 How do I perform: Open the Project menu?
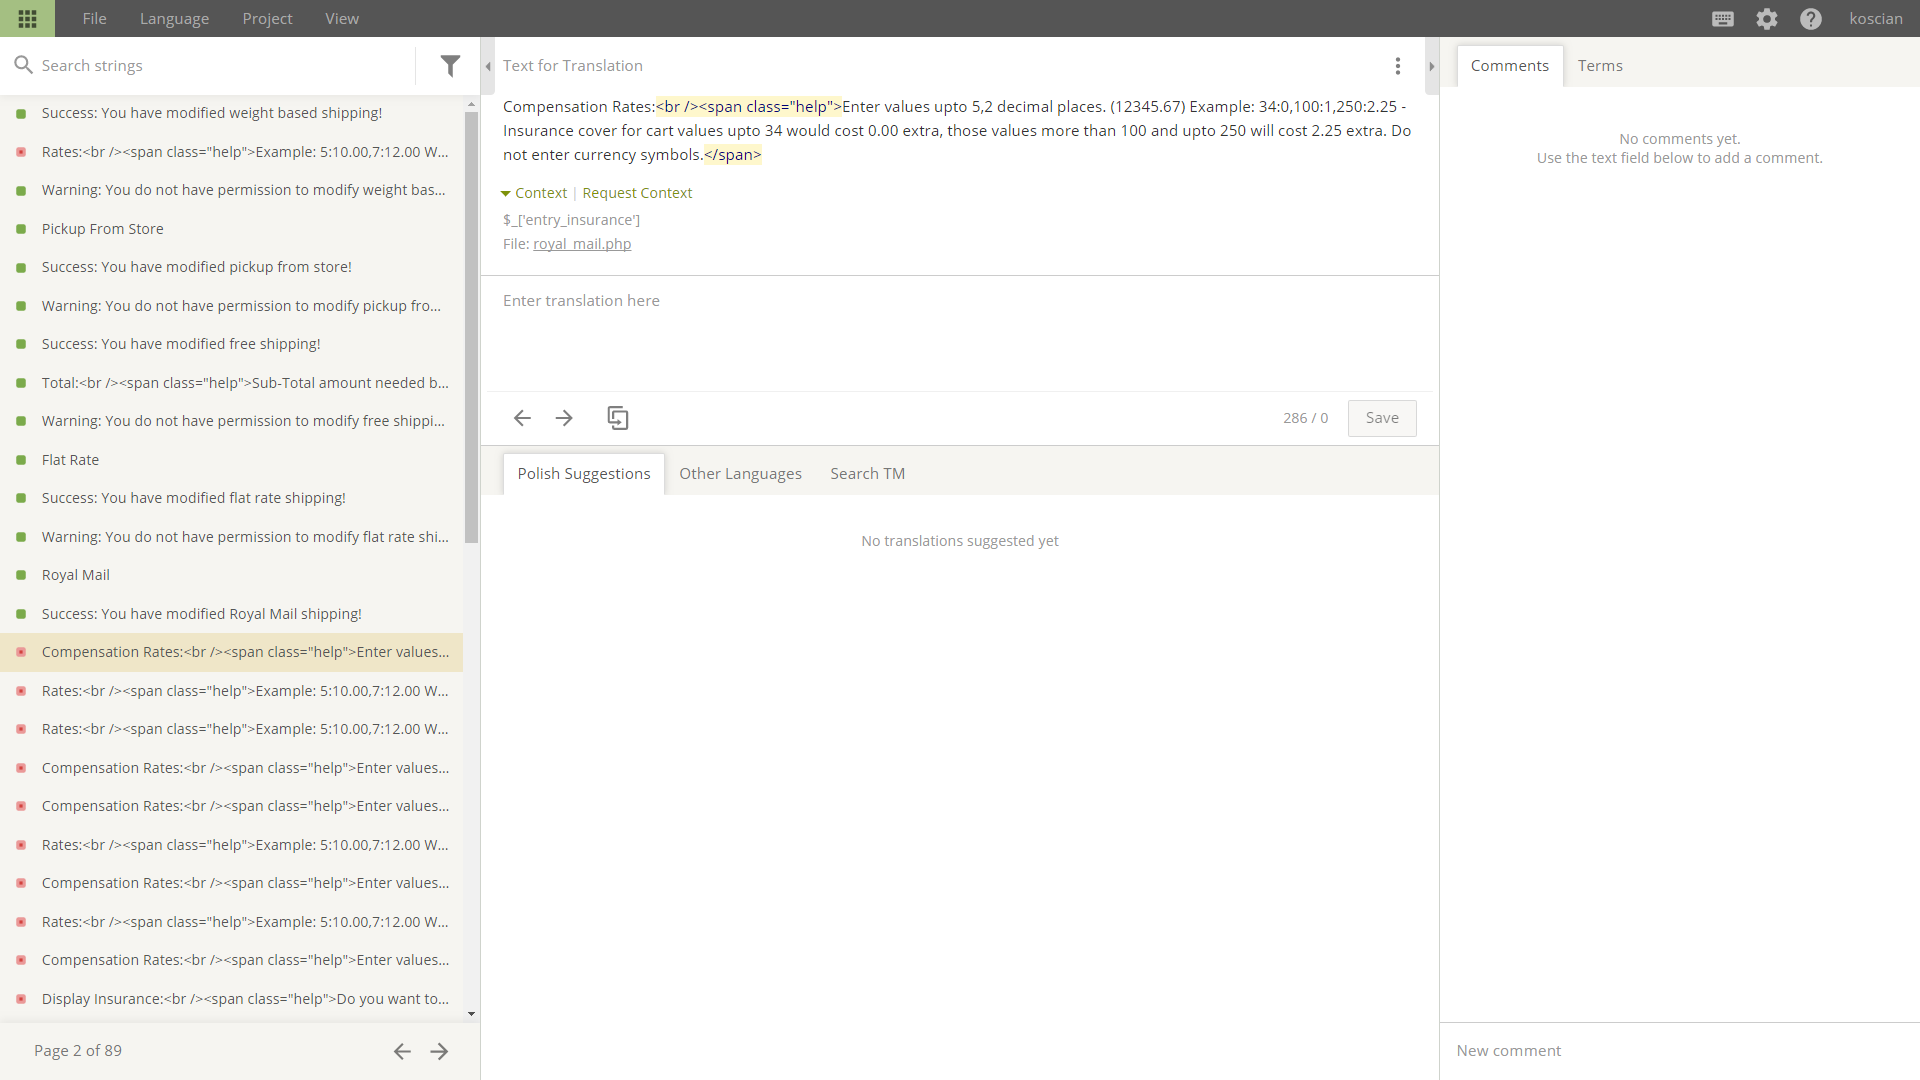267,19
